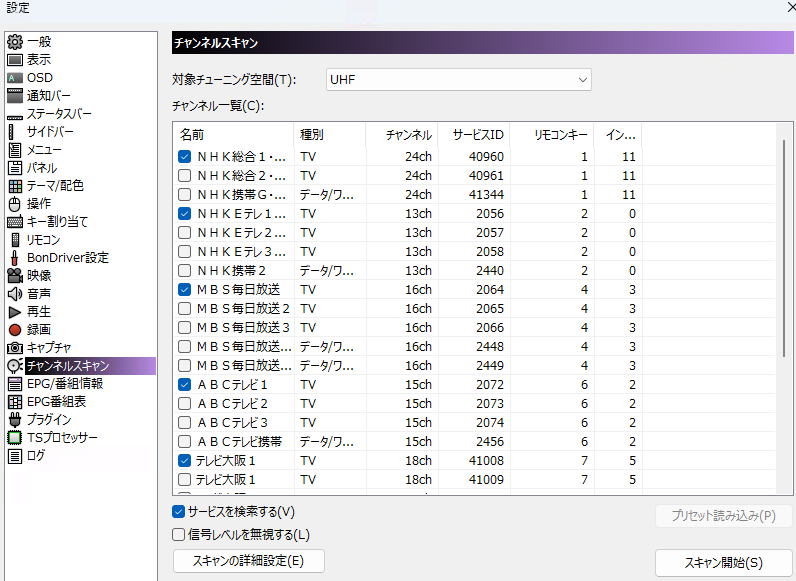The image size is (796, 581).
Task: Sort channels by サービスID column header
Action: [476, 134]
